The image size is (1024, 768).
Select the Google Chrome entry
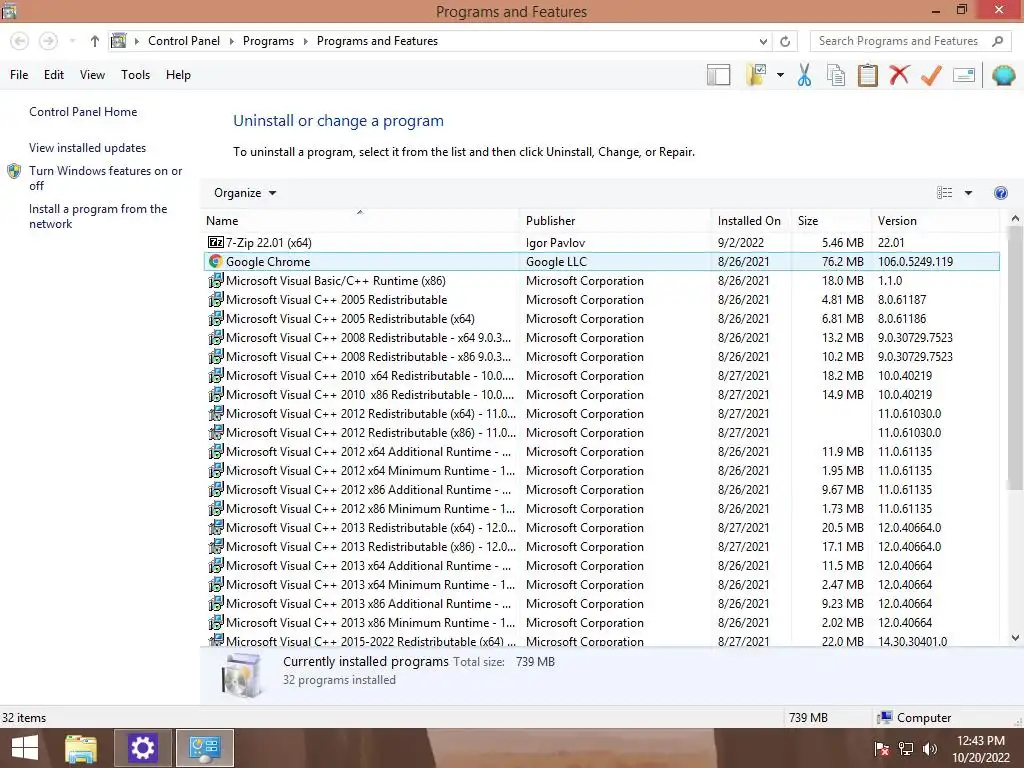[x=601, y=262]
